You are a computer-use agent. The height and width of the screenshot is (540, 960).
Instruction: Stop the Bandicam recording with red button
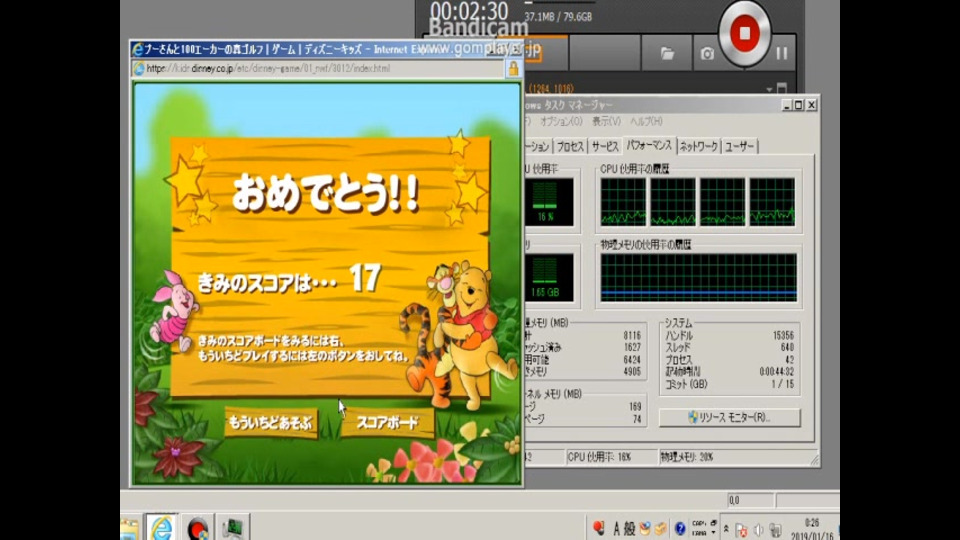744,33
